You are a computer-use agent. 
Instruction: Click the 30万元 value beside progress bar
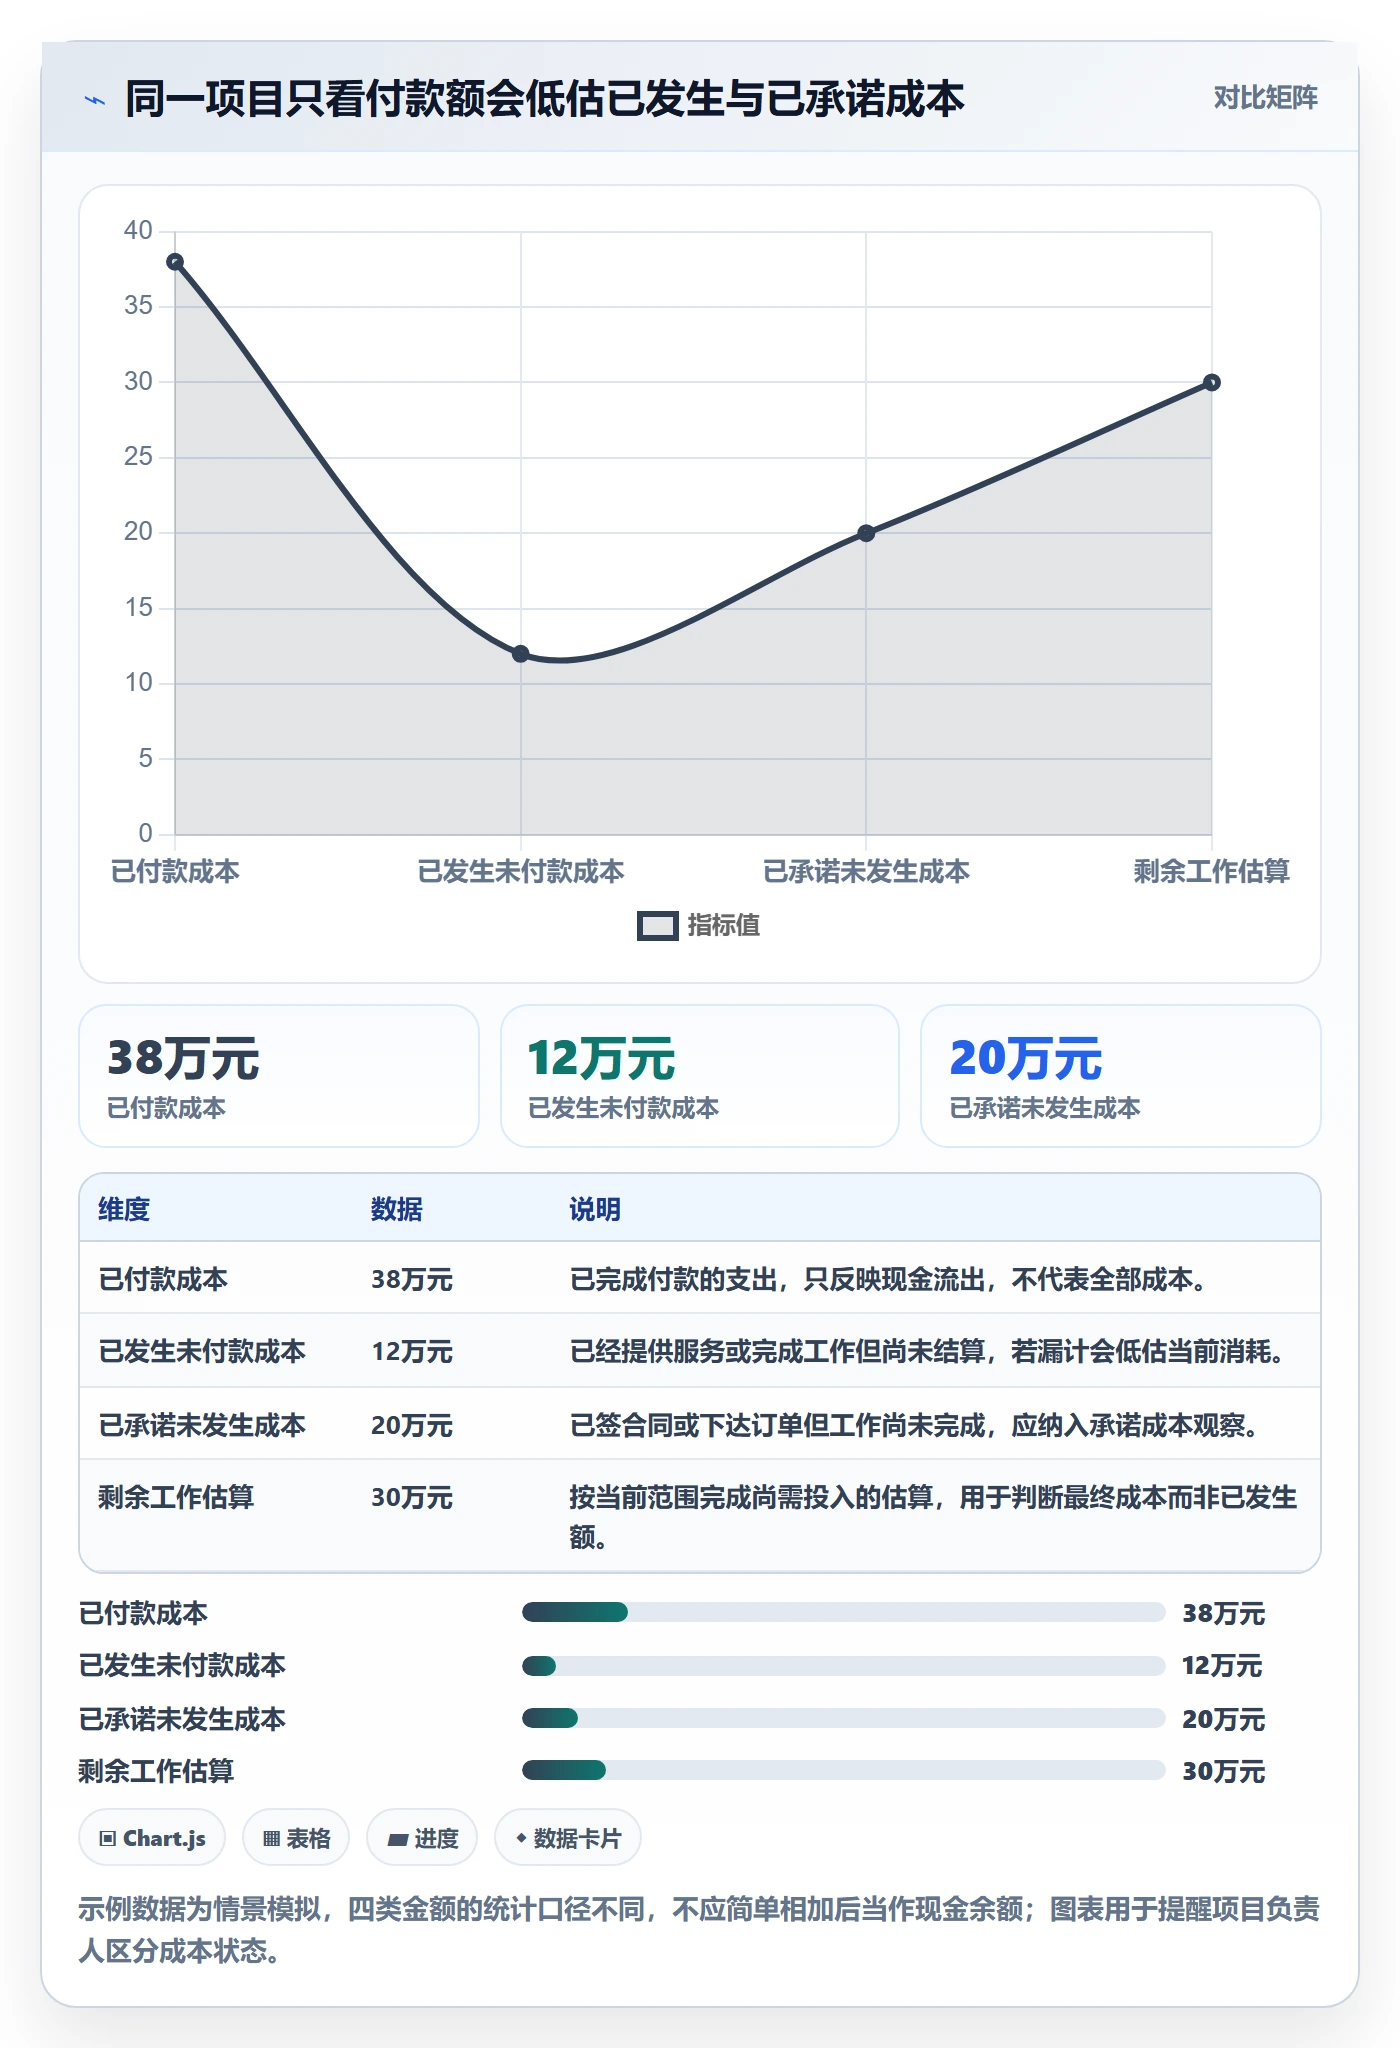click(1223, 1771)
